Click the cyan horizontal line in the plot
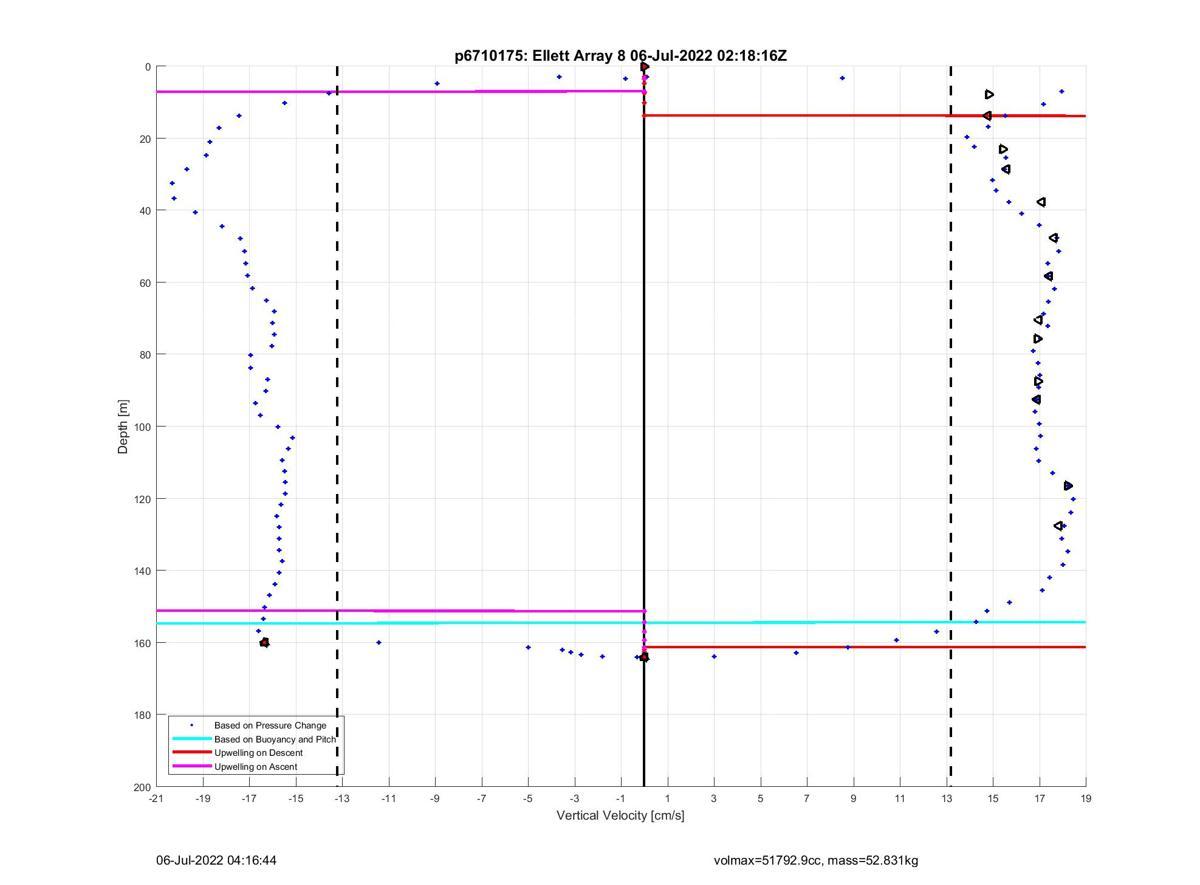This screenshot has height=885, width=1200. coord(620,623)
